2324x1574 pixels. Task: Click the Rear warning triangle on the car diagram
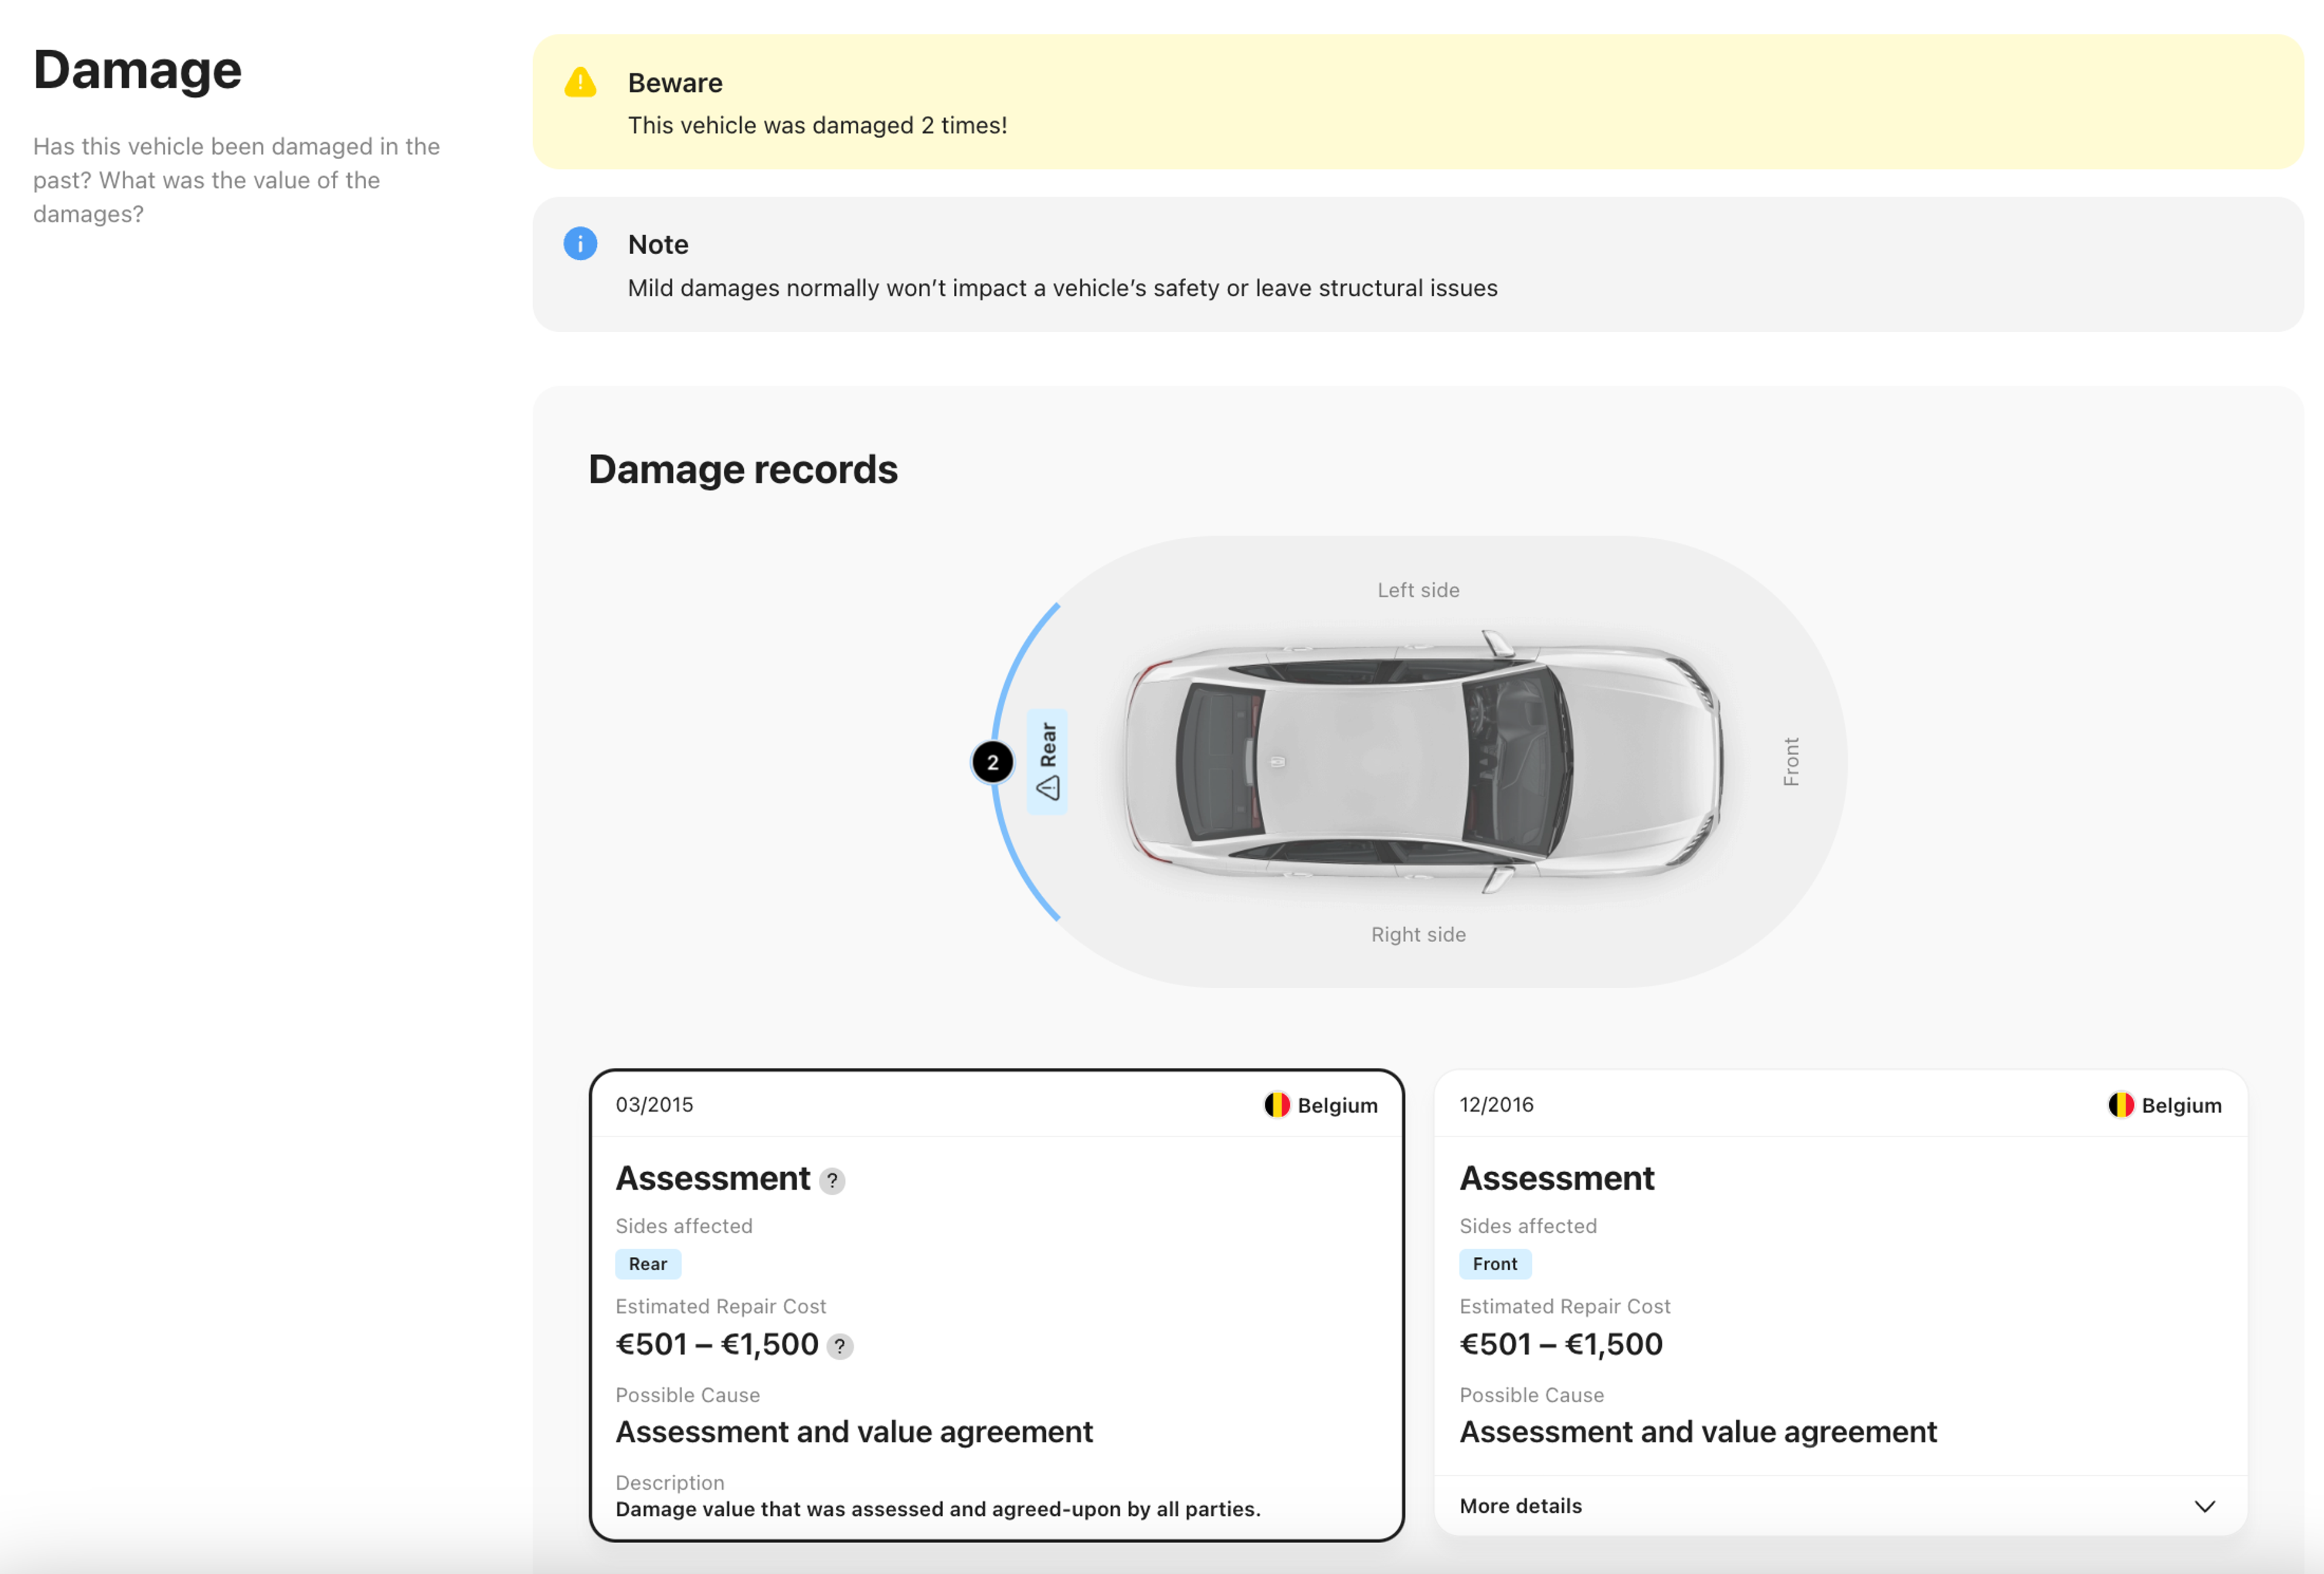coord(1048,788)
